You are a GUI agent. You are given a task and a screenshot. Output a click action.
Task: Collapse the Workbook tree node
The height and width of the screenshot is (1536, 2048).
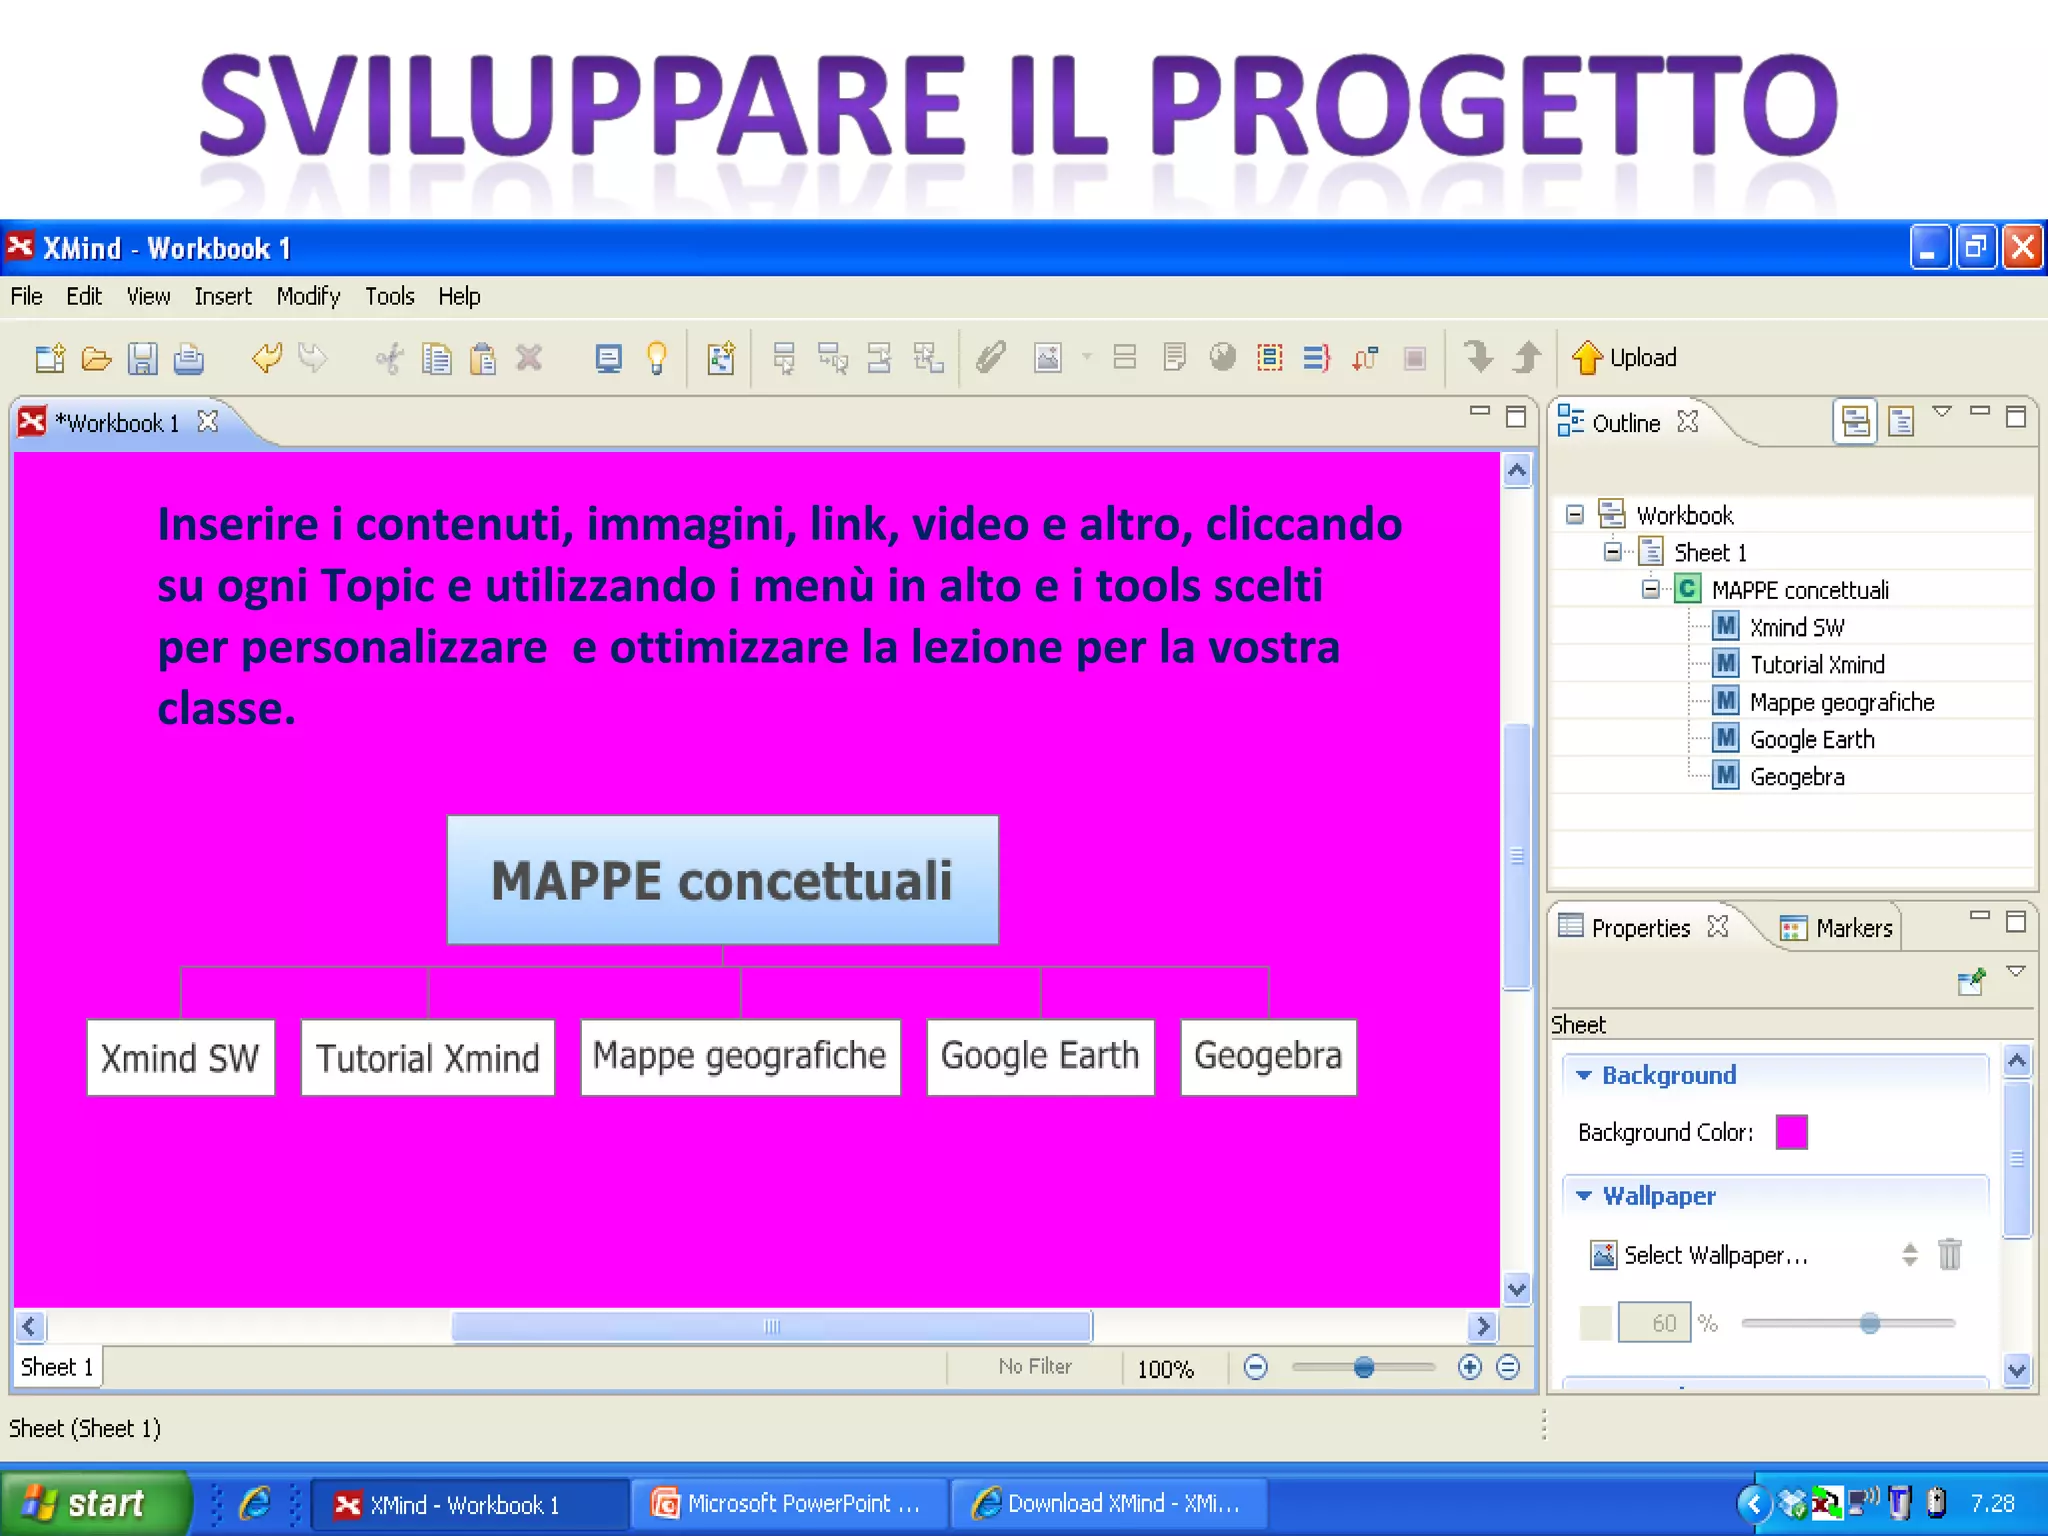(x=1575, y=515)
